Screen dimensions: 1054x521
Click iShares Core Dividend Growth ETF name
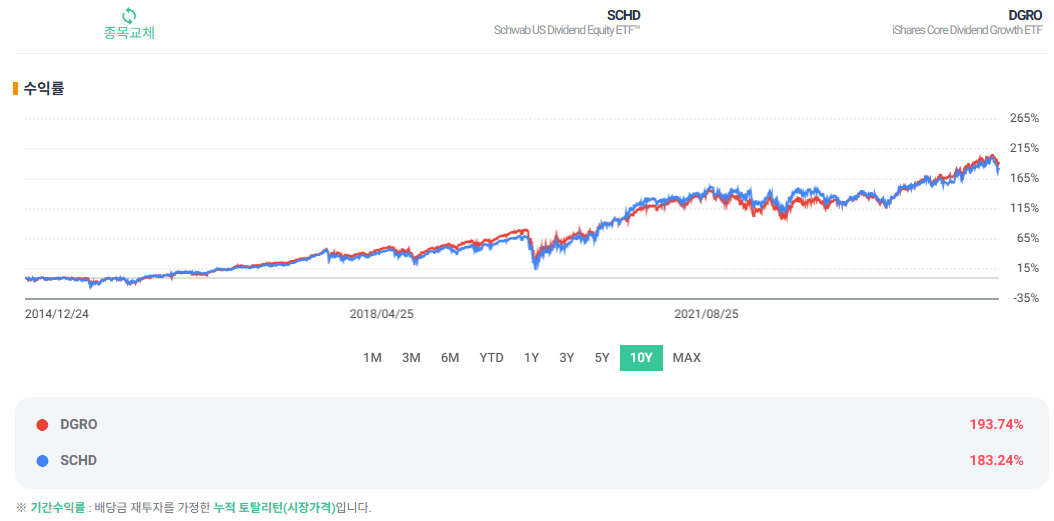pos(965,30)
